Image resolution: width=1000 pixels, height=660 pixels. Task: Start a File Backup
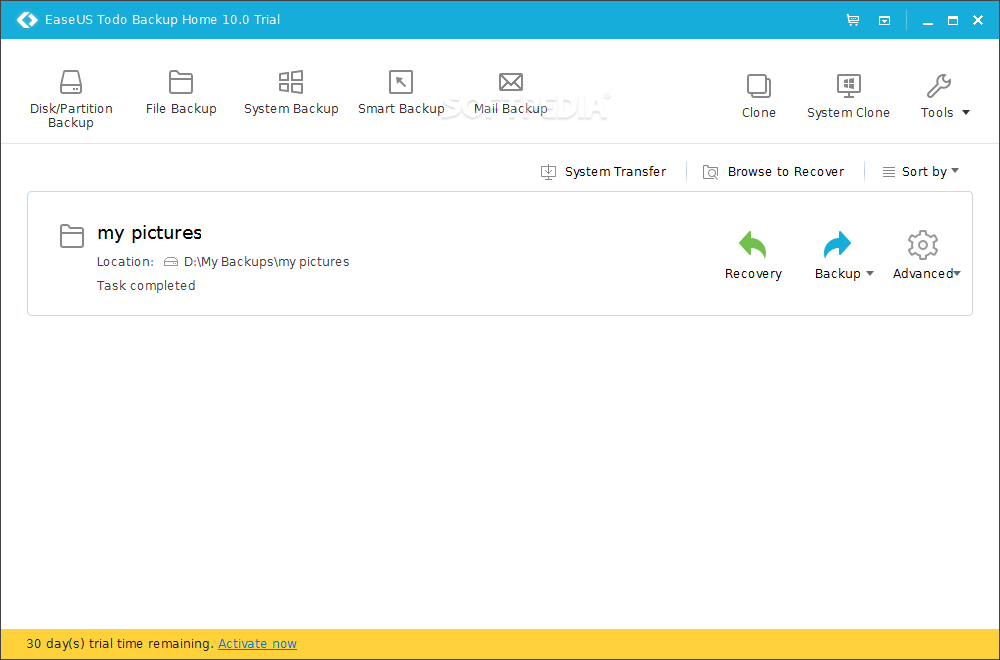(x=181, y=92)
